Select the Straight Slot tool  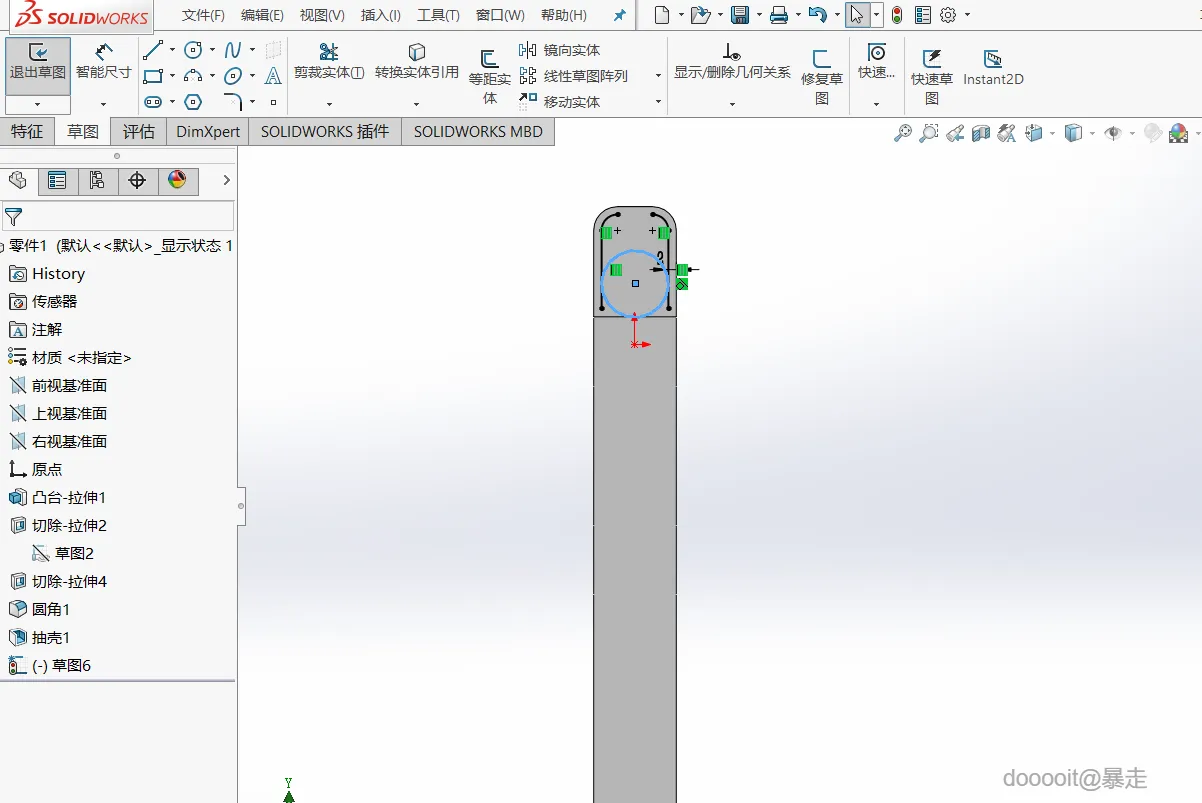pos(153,102)
